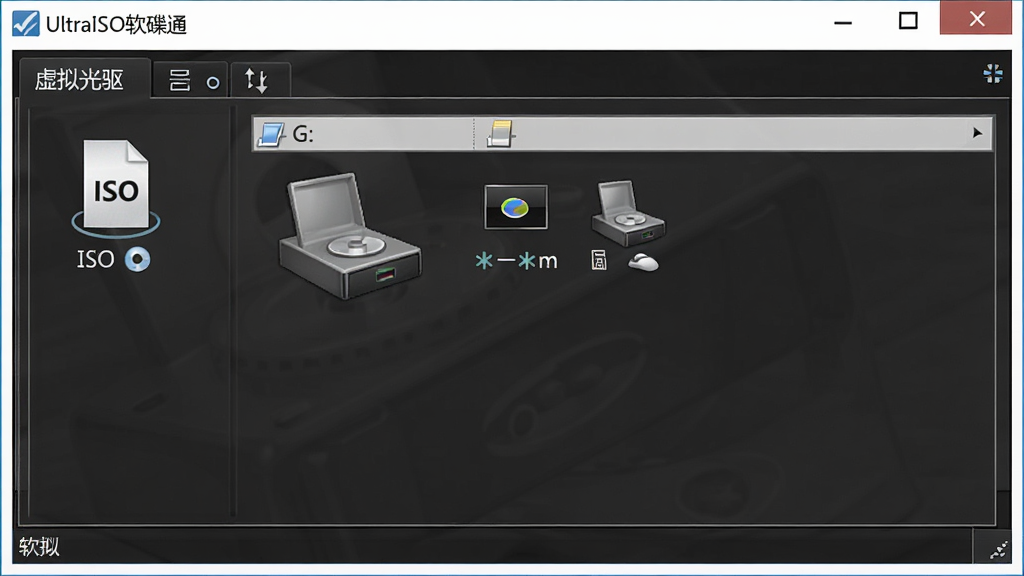Click the ISO file icon
This screenshot has width=1024, height=576.
pos(116,187)
